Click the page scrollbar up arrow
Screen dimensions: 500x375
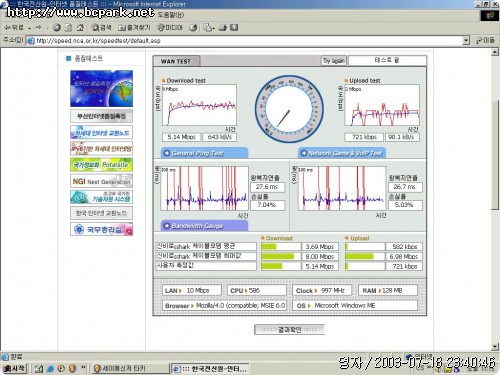coord(495,52)
